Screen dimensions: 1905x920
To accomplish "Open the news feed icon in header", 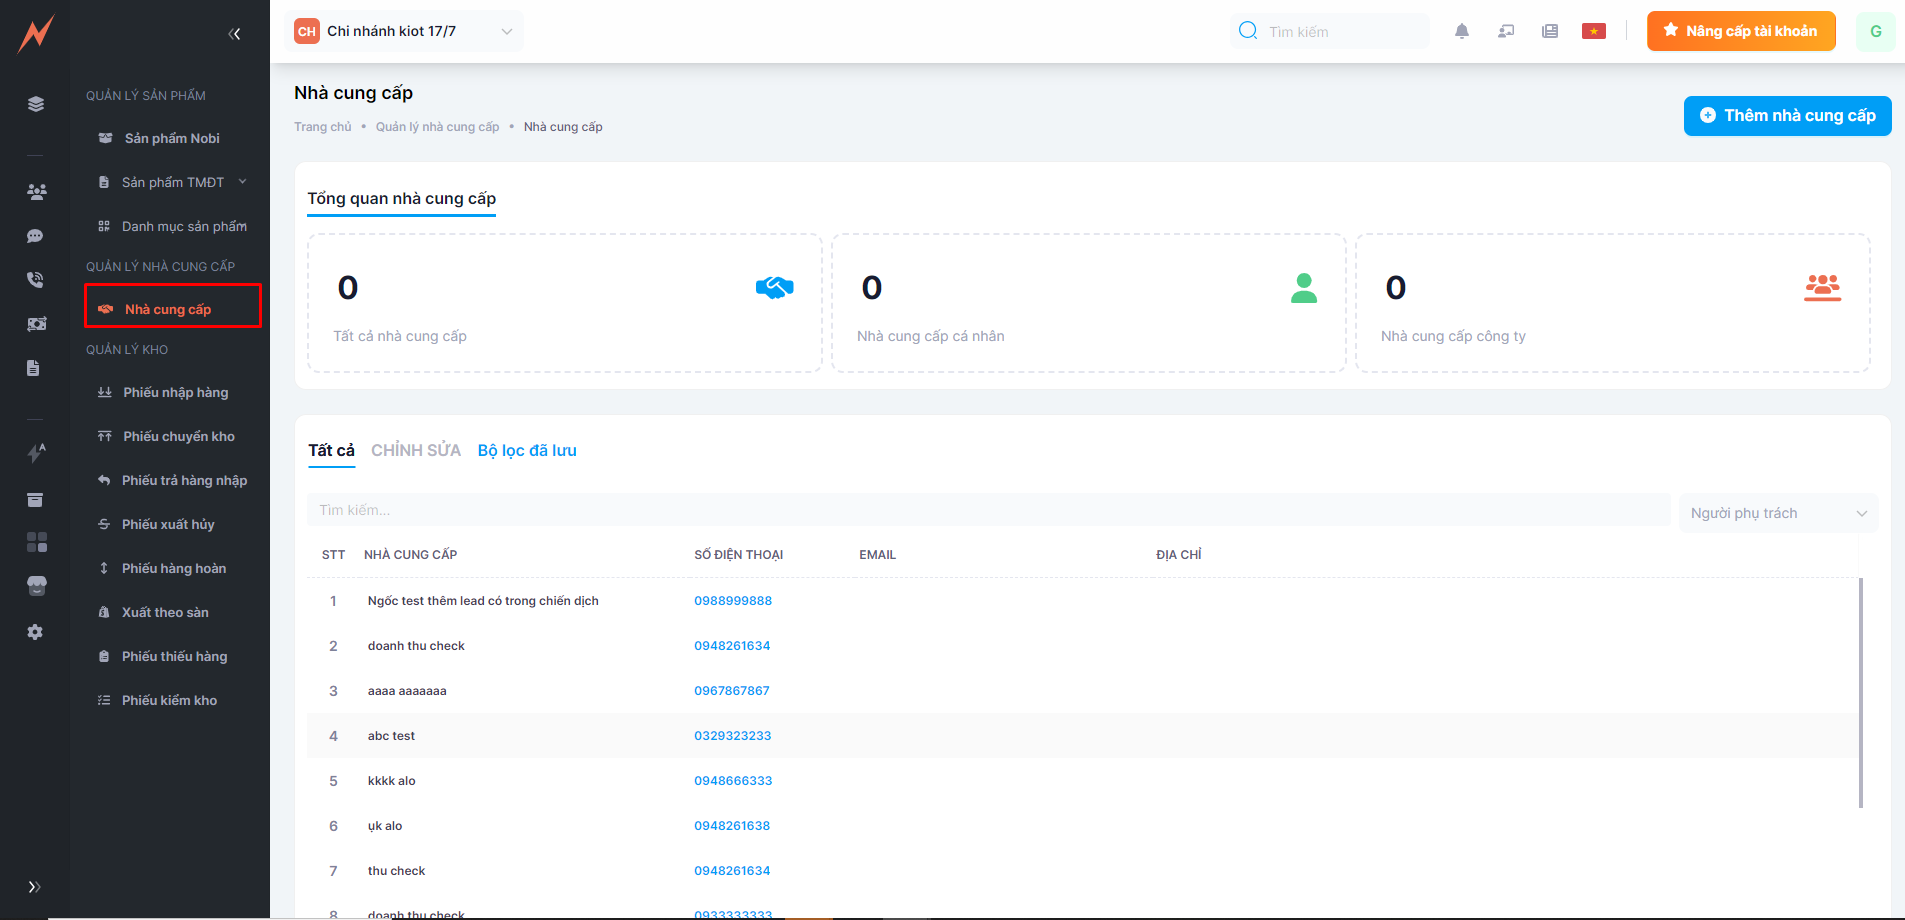I will [1549, 31].
